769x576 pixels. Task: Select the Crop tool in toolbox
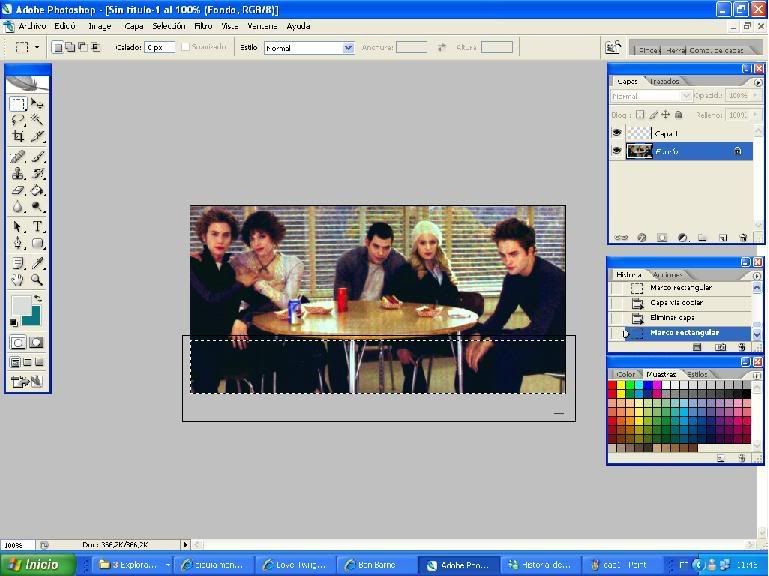click(18, 136)
